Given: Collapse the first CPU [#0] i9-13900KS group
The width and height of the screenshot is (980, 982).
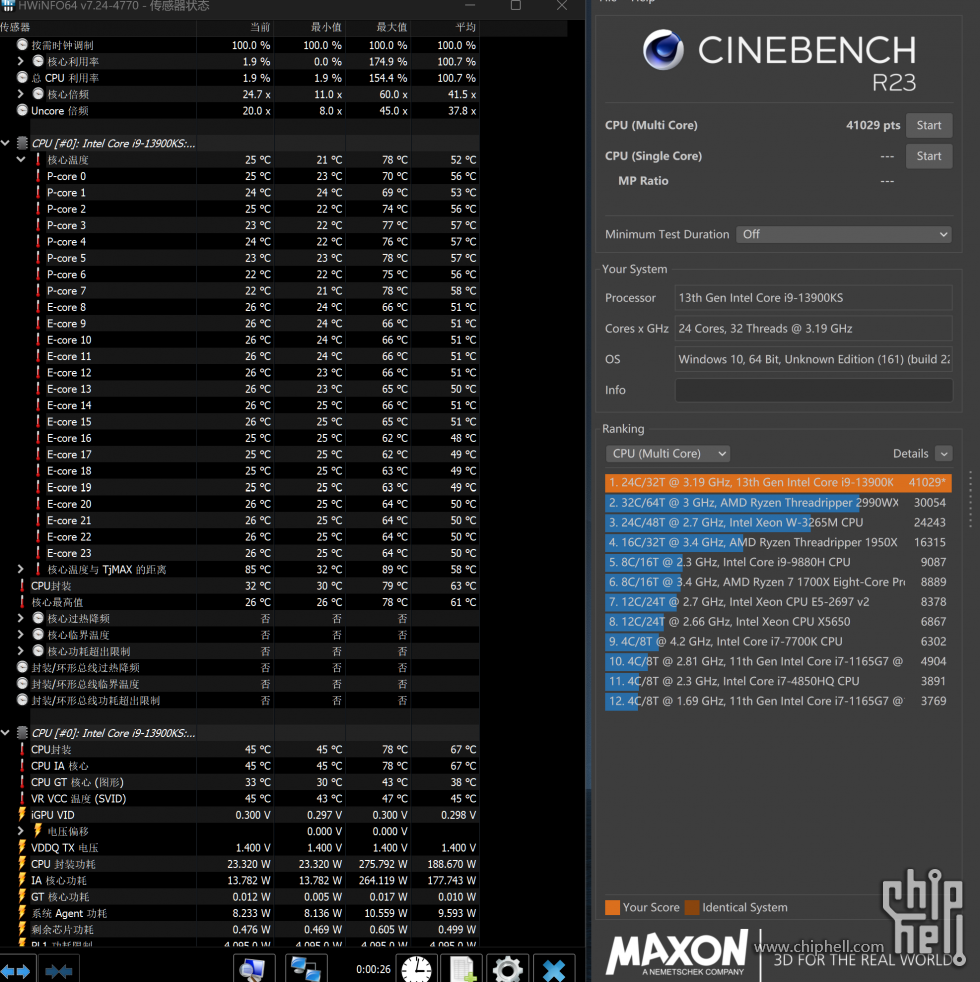Looking at the screenshot, I should [6, 143].
